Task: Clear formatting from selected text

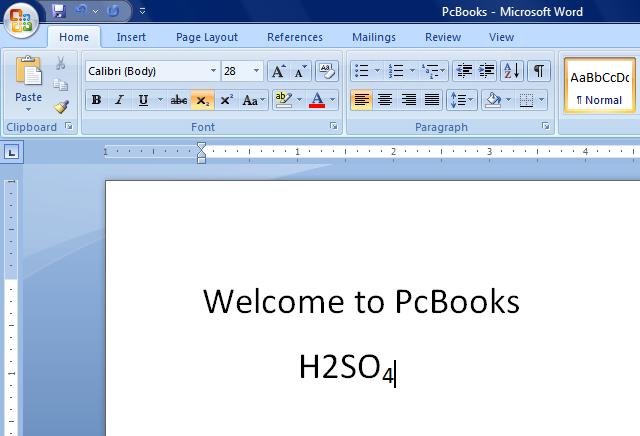Action: (327, 71)
